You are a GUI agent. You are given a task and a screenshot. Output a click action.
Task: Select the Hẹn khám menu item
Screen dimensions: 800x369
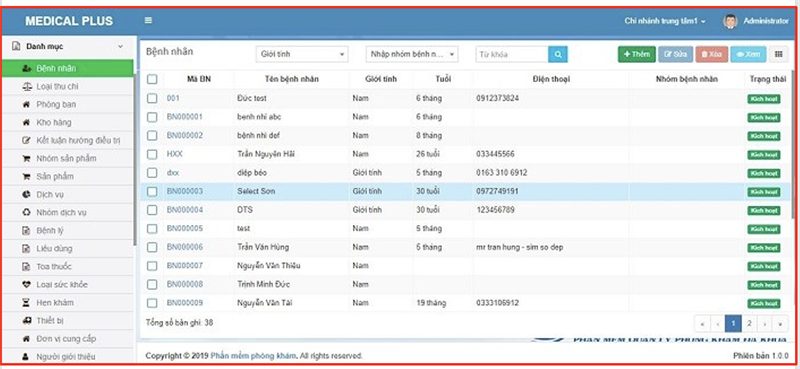pos(67,303)
